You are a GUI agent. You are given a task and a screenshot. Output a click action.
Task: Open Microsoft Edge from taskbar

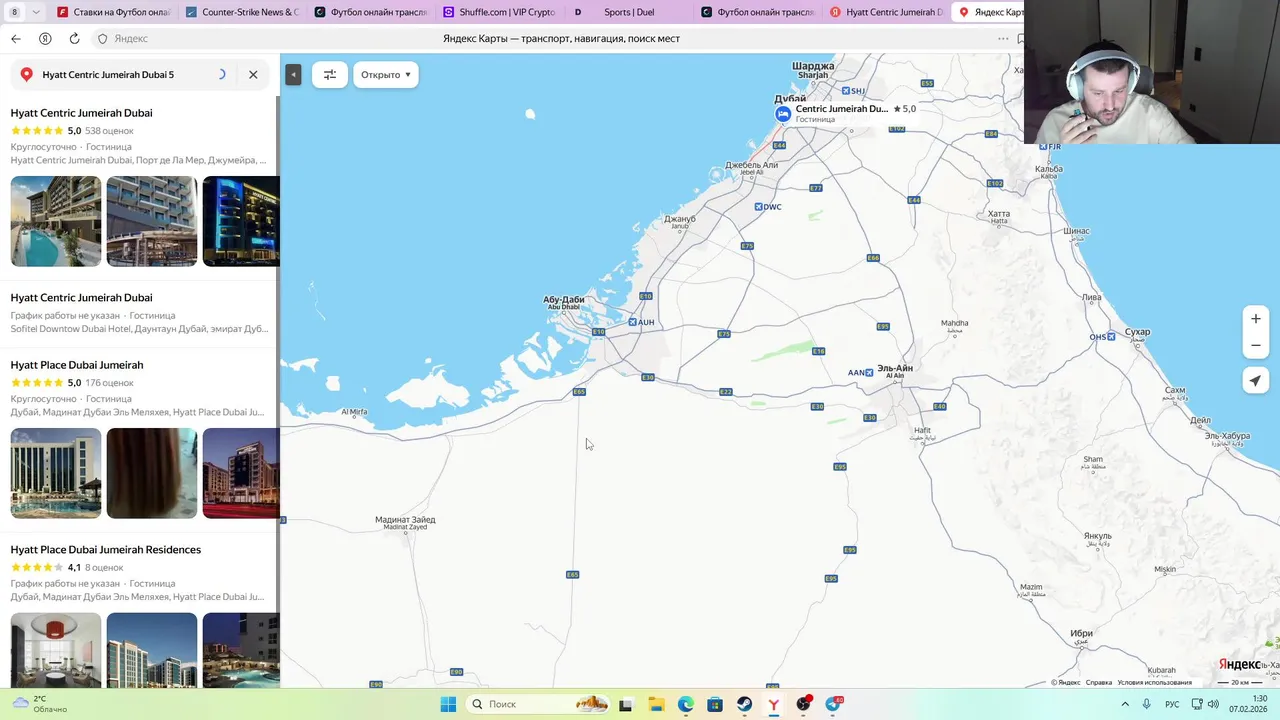point(686,704)
